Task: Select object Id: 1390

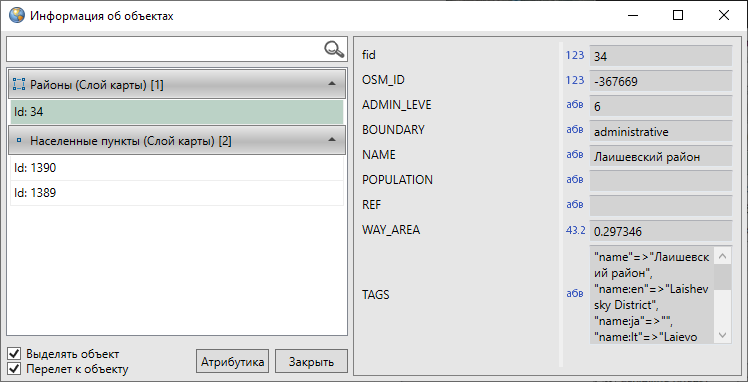Action: (x=177, y=168)
